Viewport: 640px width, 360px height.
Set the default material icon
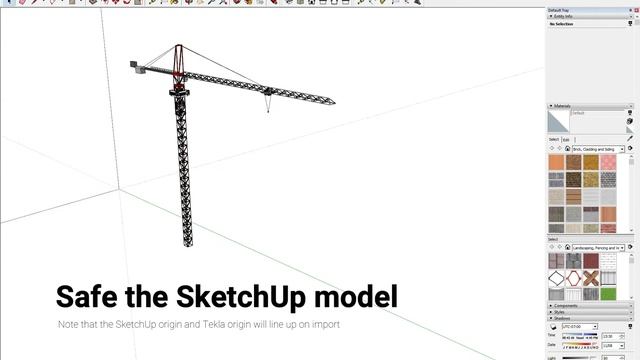tap(630, 130)
